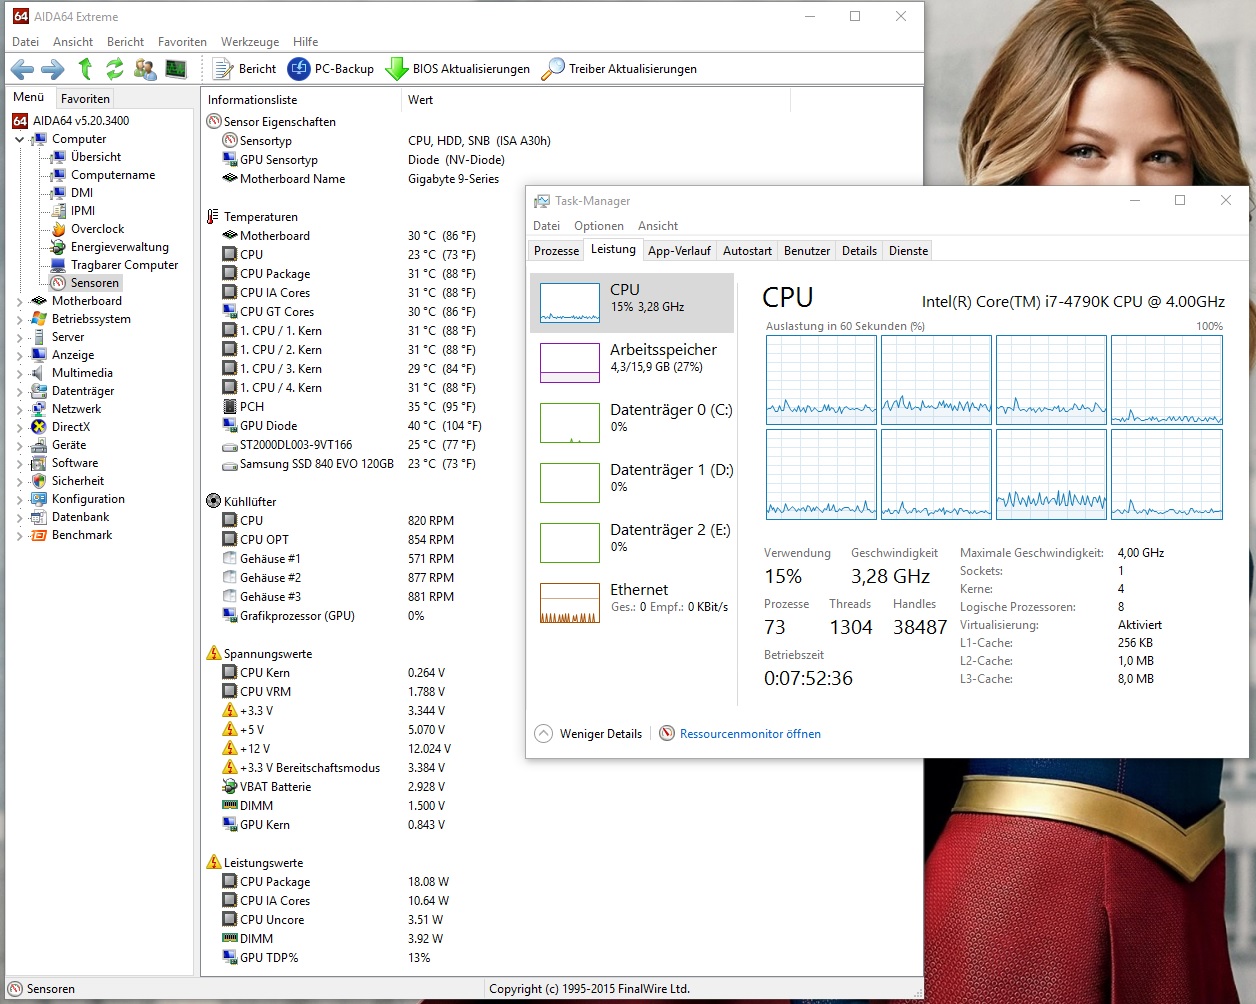
Task: Expand the Anzeige tree node
Action: pyautogui.click(x=20, y=356)
